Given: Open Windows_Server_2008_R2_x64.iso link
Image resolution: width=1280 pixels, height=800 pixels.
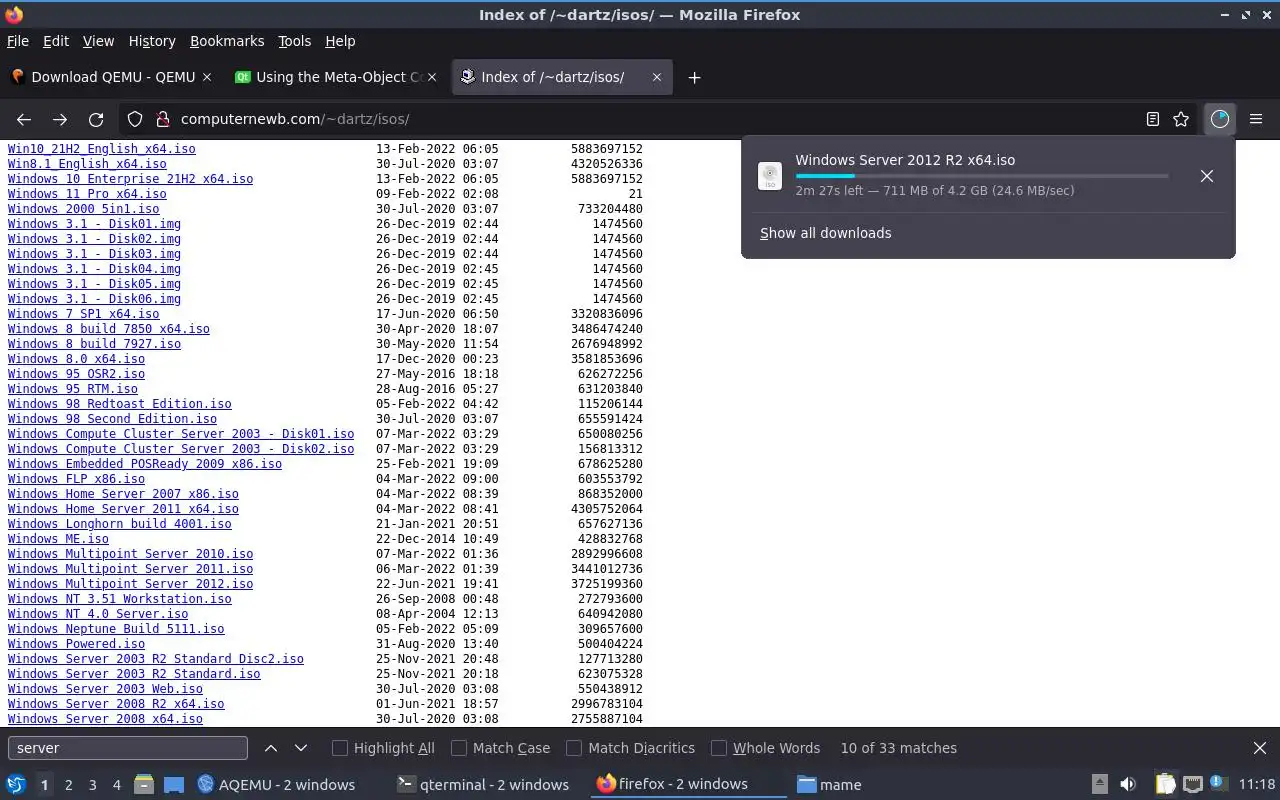Looking at the screenshot, I should 116,704.
